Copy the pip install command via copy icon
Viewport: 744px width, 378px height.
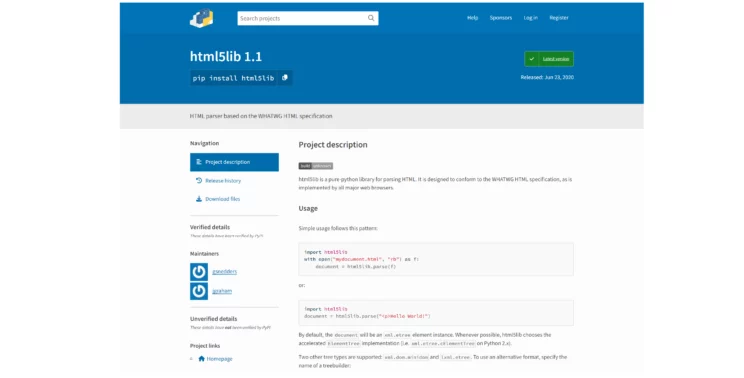click(285, 78)
